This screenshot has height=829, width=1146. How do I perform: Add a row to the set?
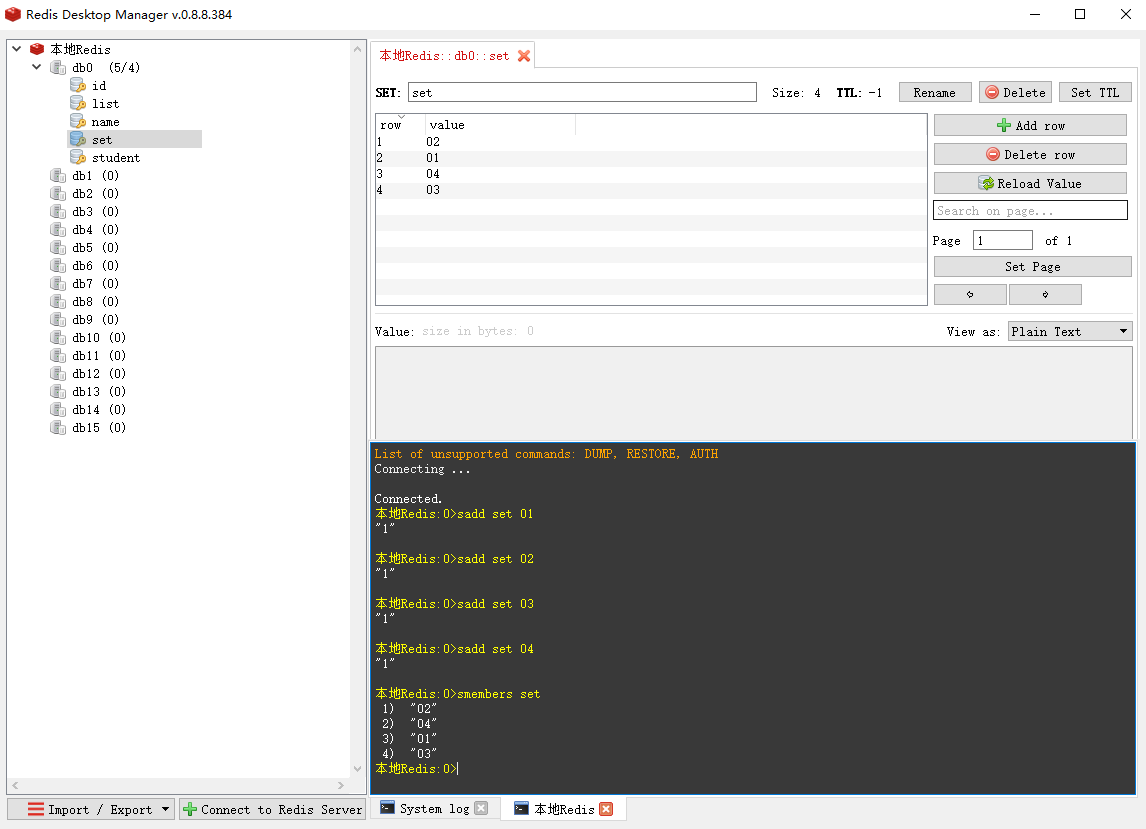(1031, 125)
